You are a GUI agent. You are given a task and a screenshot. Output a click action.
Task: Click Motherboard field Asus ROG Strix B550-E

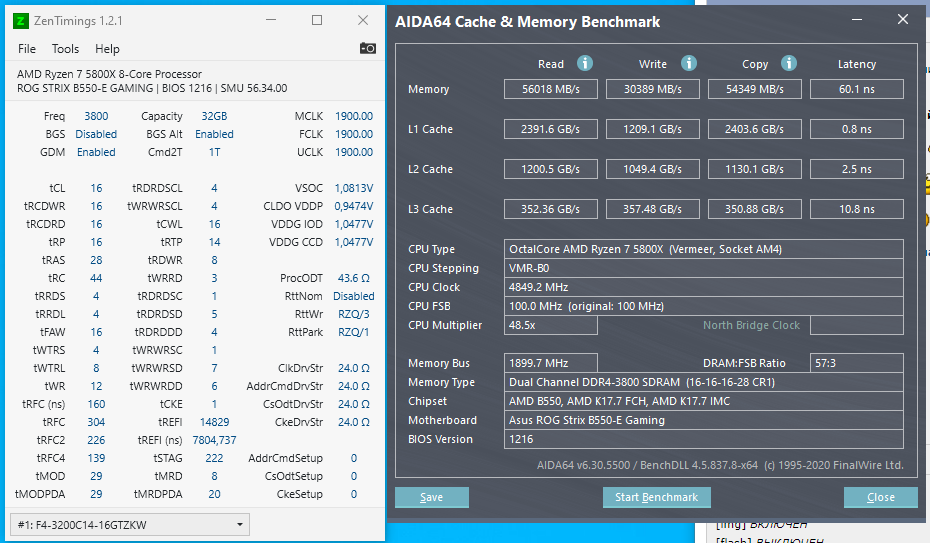(x=704, y=420)
